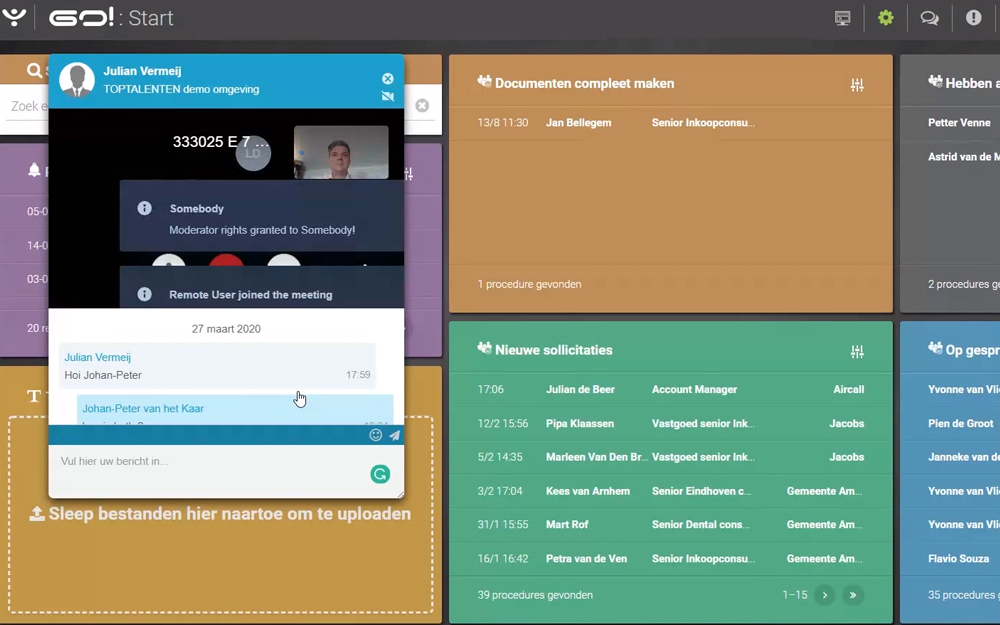Click the filter sliders icon on purple panel
This screenshot has width=1000, height=625.
click(409, 173)
